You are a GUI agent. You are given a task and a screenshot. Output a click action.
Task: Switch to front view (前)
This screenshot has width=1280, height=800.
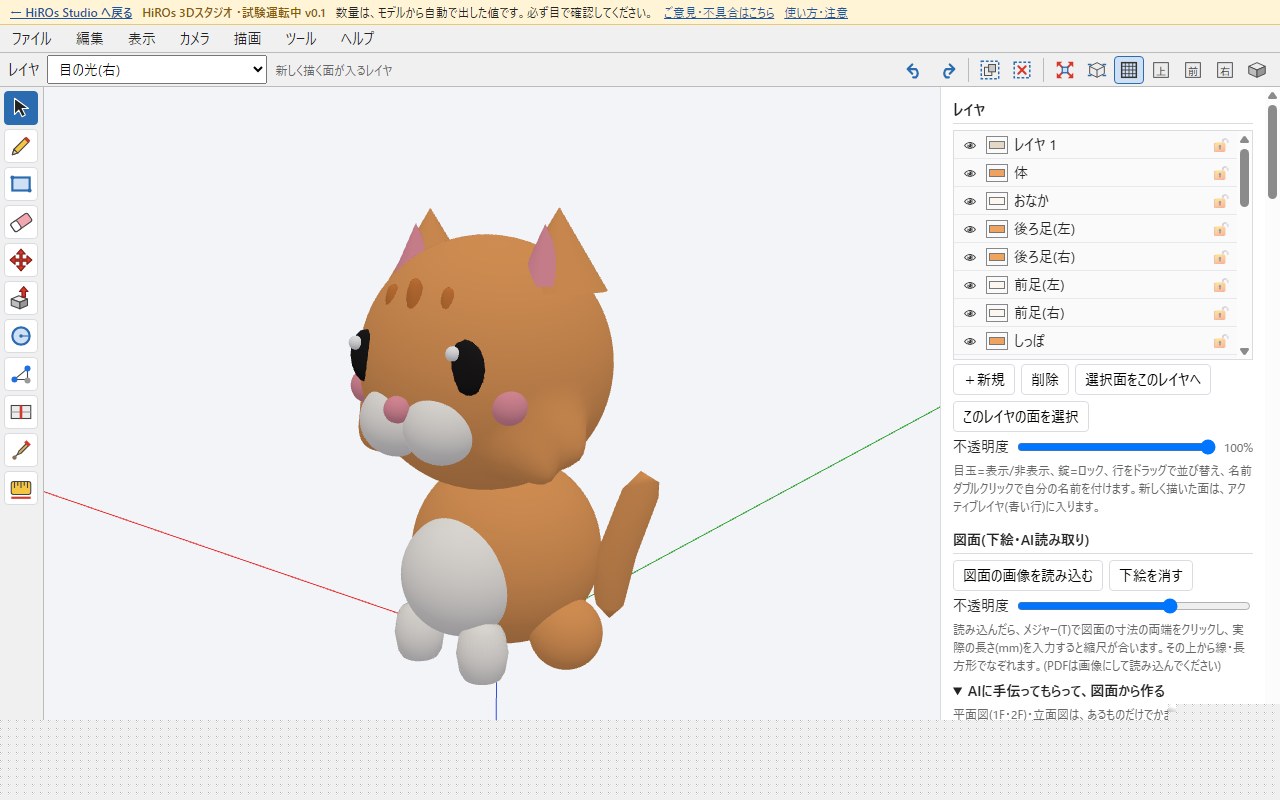tap(1193, 70)
